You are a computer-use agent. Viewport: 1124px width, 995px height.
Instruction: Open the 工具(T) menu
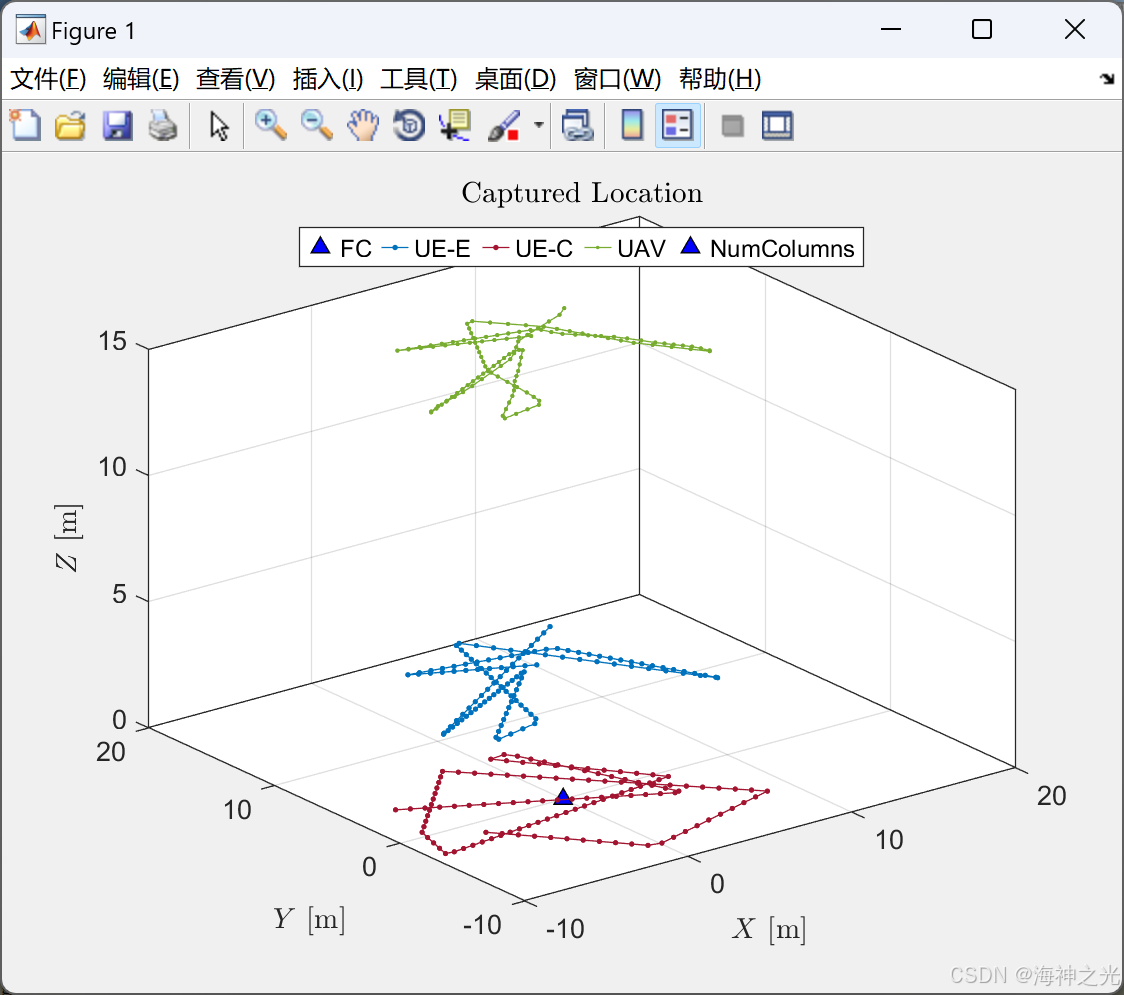(x=418, y=79)
